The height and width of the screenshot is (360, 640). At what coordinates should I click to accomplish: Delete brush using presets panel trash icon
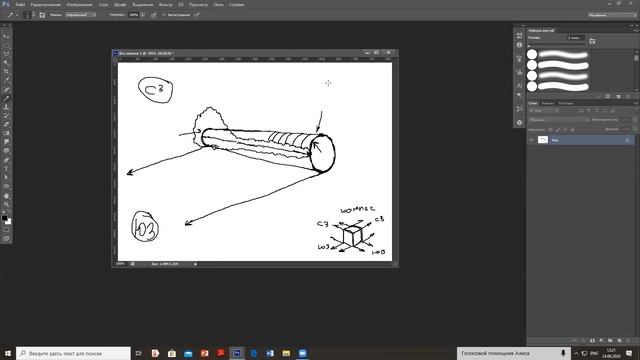[x=627, y=96]
